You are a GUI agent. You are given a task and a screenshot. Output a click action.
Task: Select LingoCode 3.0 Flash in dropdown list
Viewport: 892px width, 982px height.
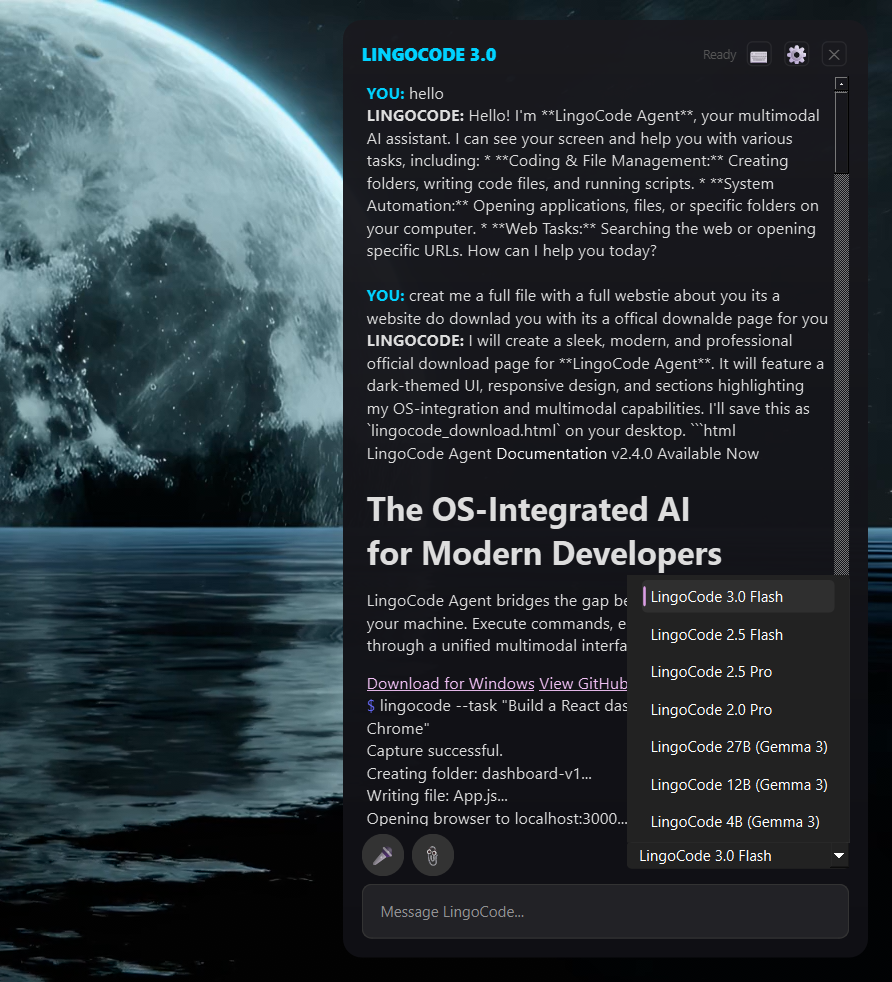point(738,597)
